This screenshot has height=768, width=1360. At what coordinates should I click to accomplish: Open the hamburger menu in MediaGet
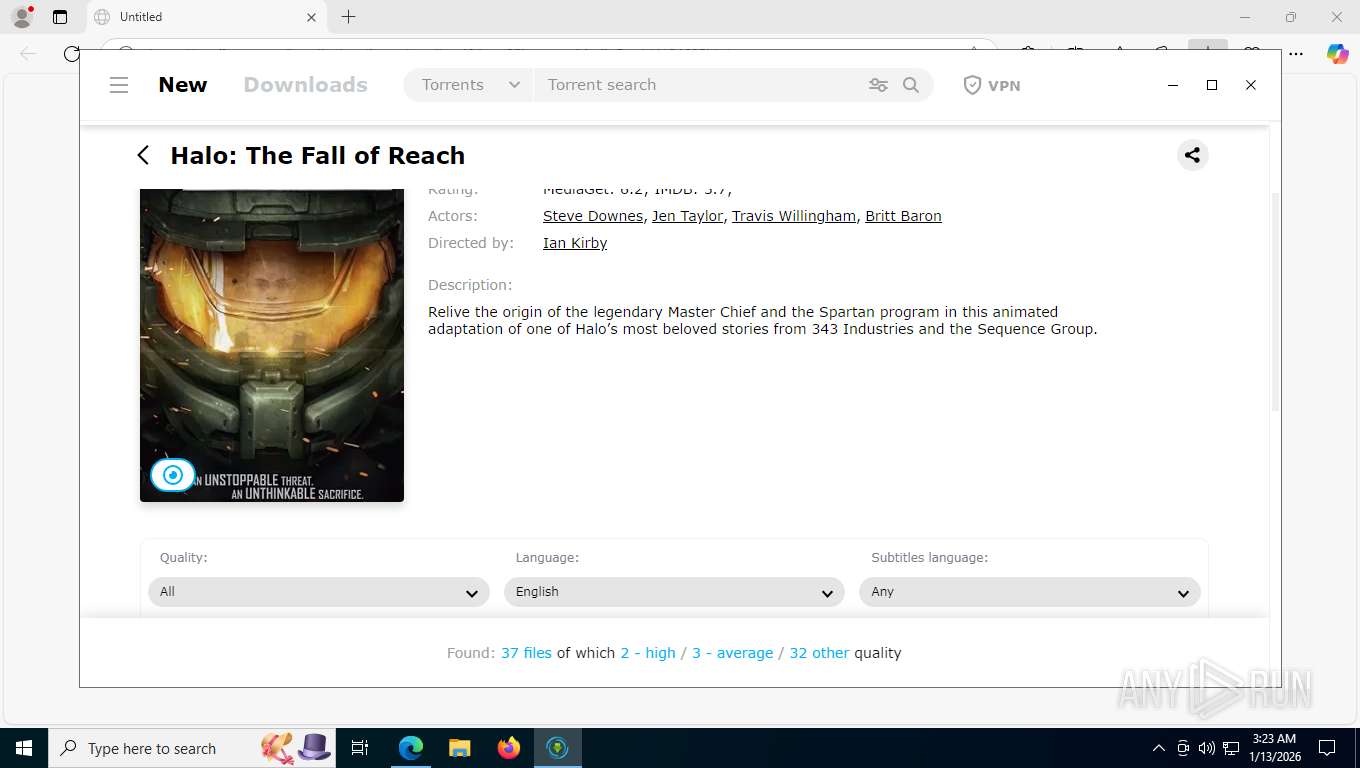tap(119, 85)
